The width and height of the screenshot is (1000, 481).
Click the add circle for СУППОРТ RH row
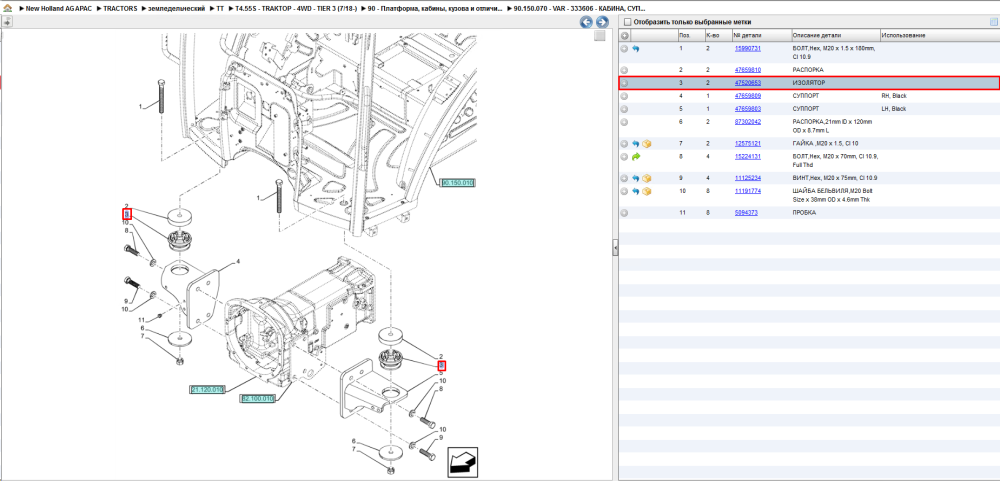tap(625, 96)
